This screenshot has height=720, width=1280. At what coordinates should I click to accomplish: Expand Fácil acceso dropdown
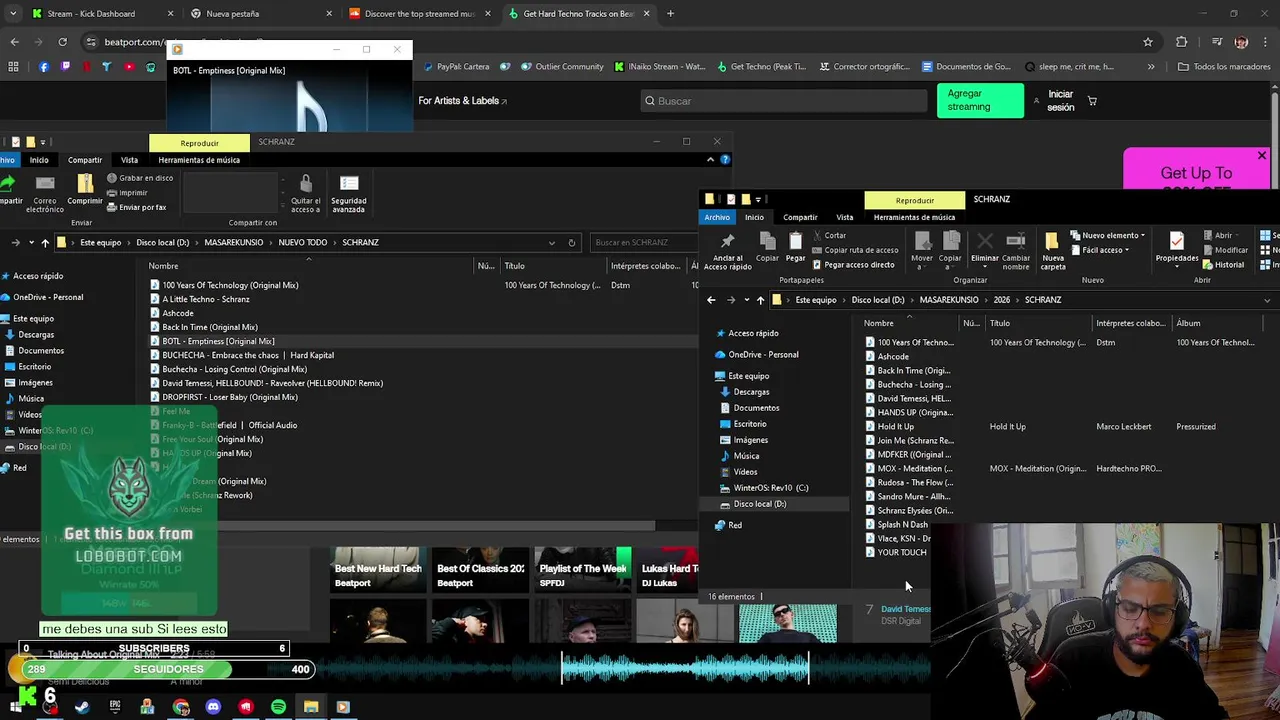(x=1102, y=250)
